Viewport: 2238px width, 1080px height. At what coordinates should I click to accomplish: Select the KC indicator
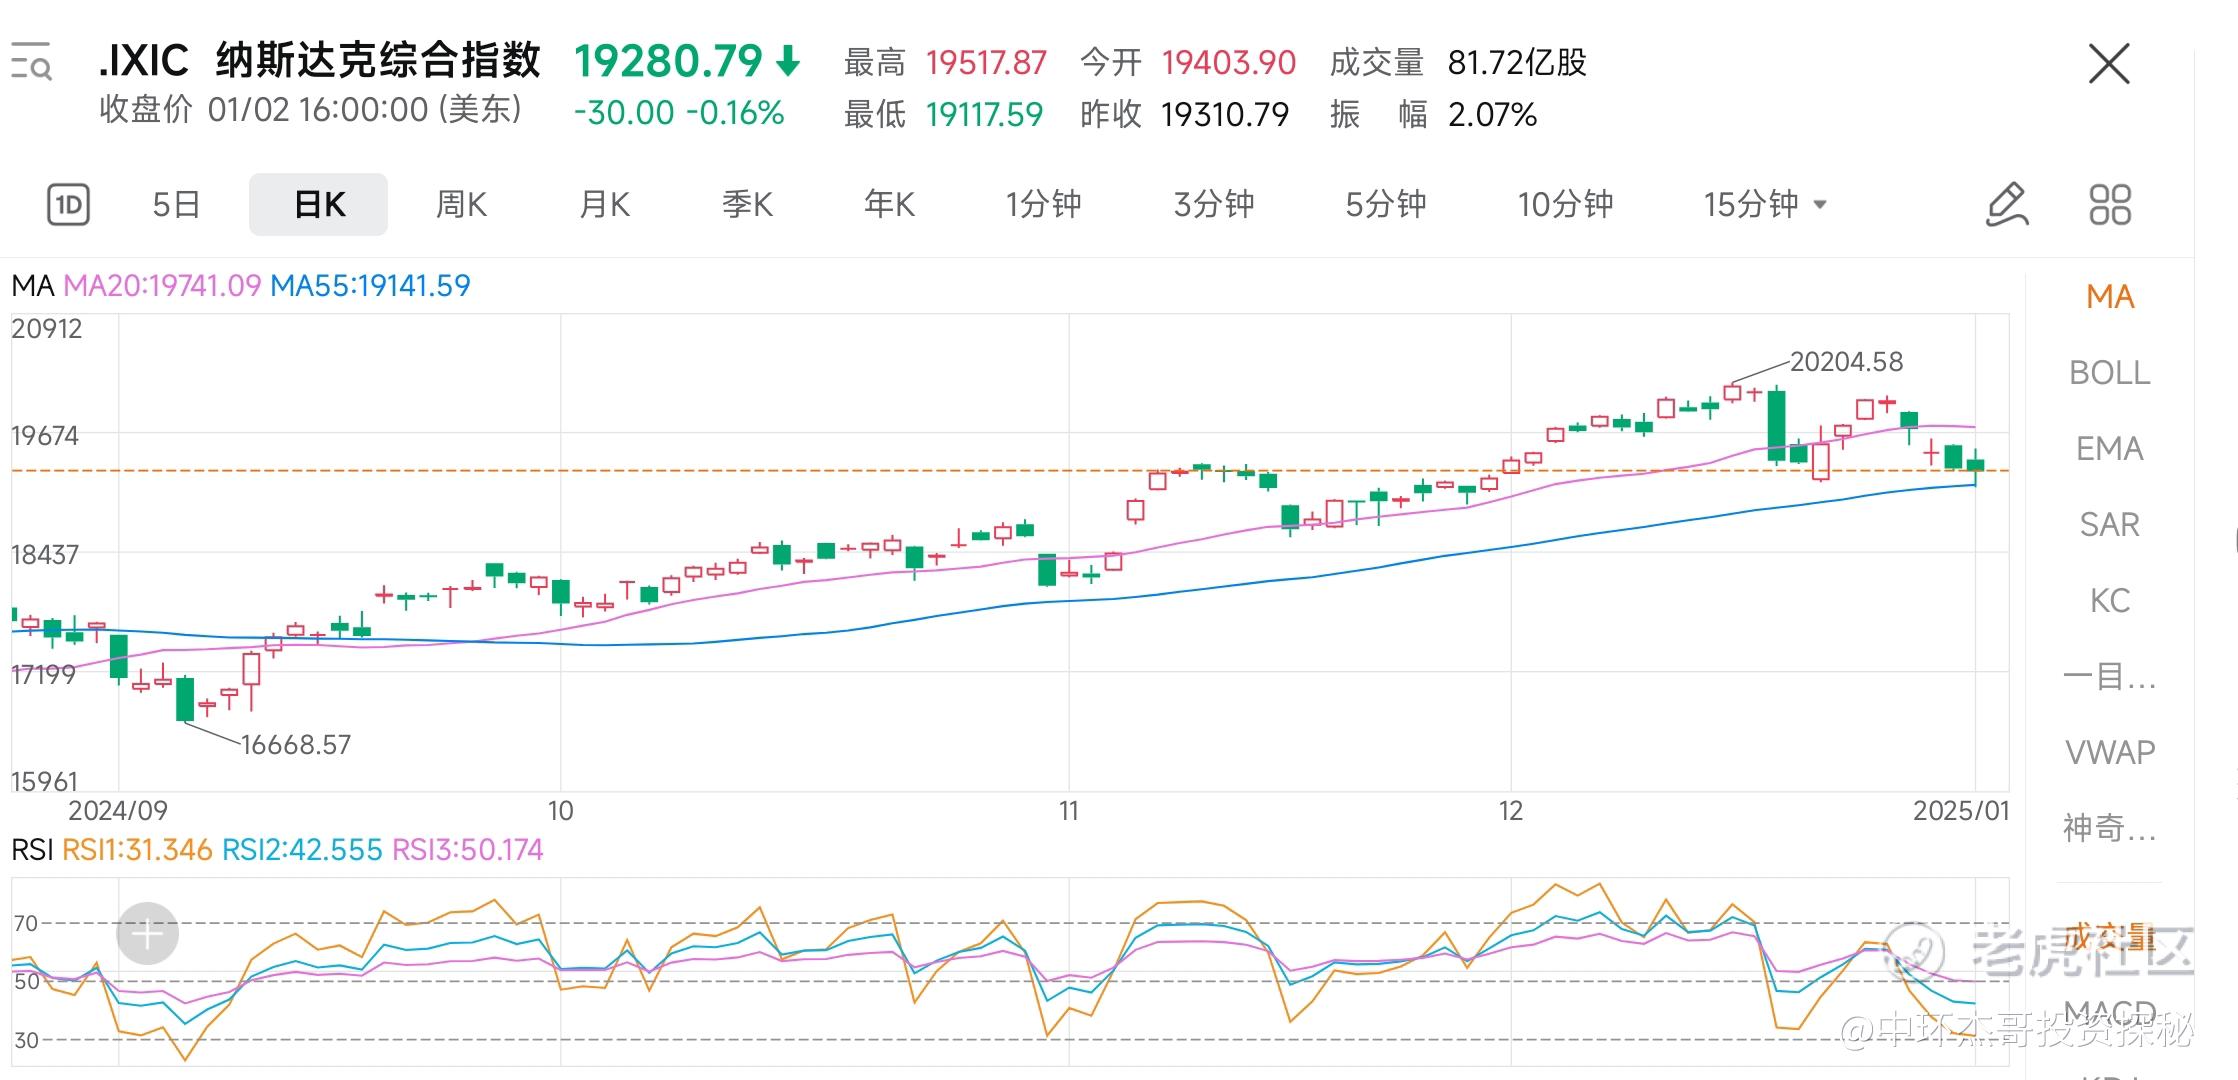[x=2109, y=601]
